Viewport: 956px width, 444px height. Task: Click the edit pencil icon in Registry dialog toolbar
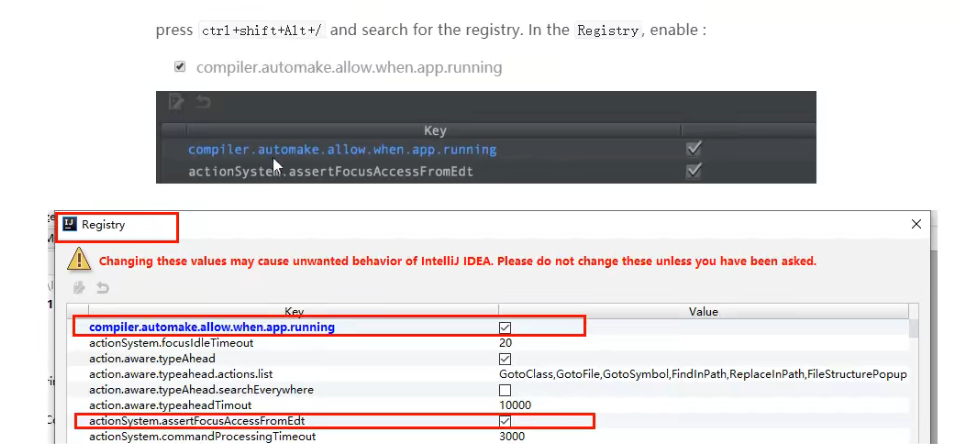(79, 288)
